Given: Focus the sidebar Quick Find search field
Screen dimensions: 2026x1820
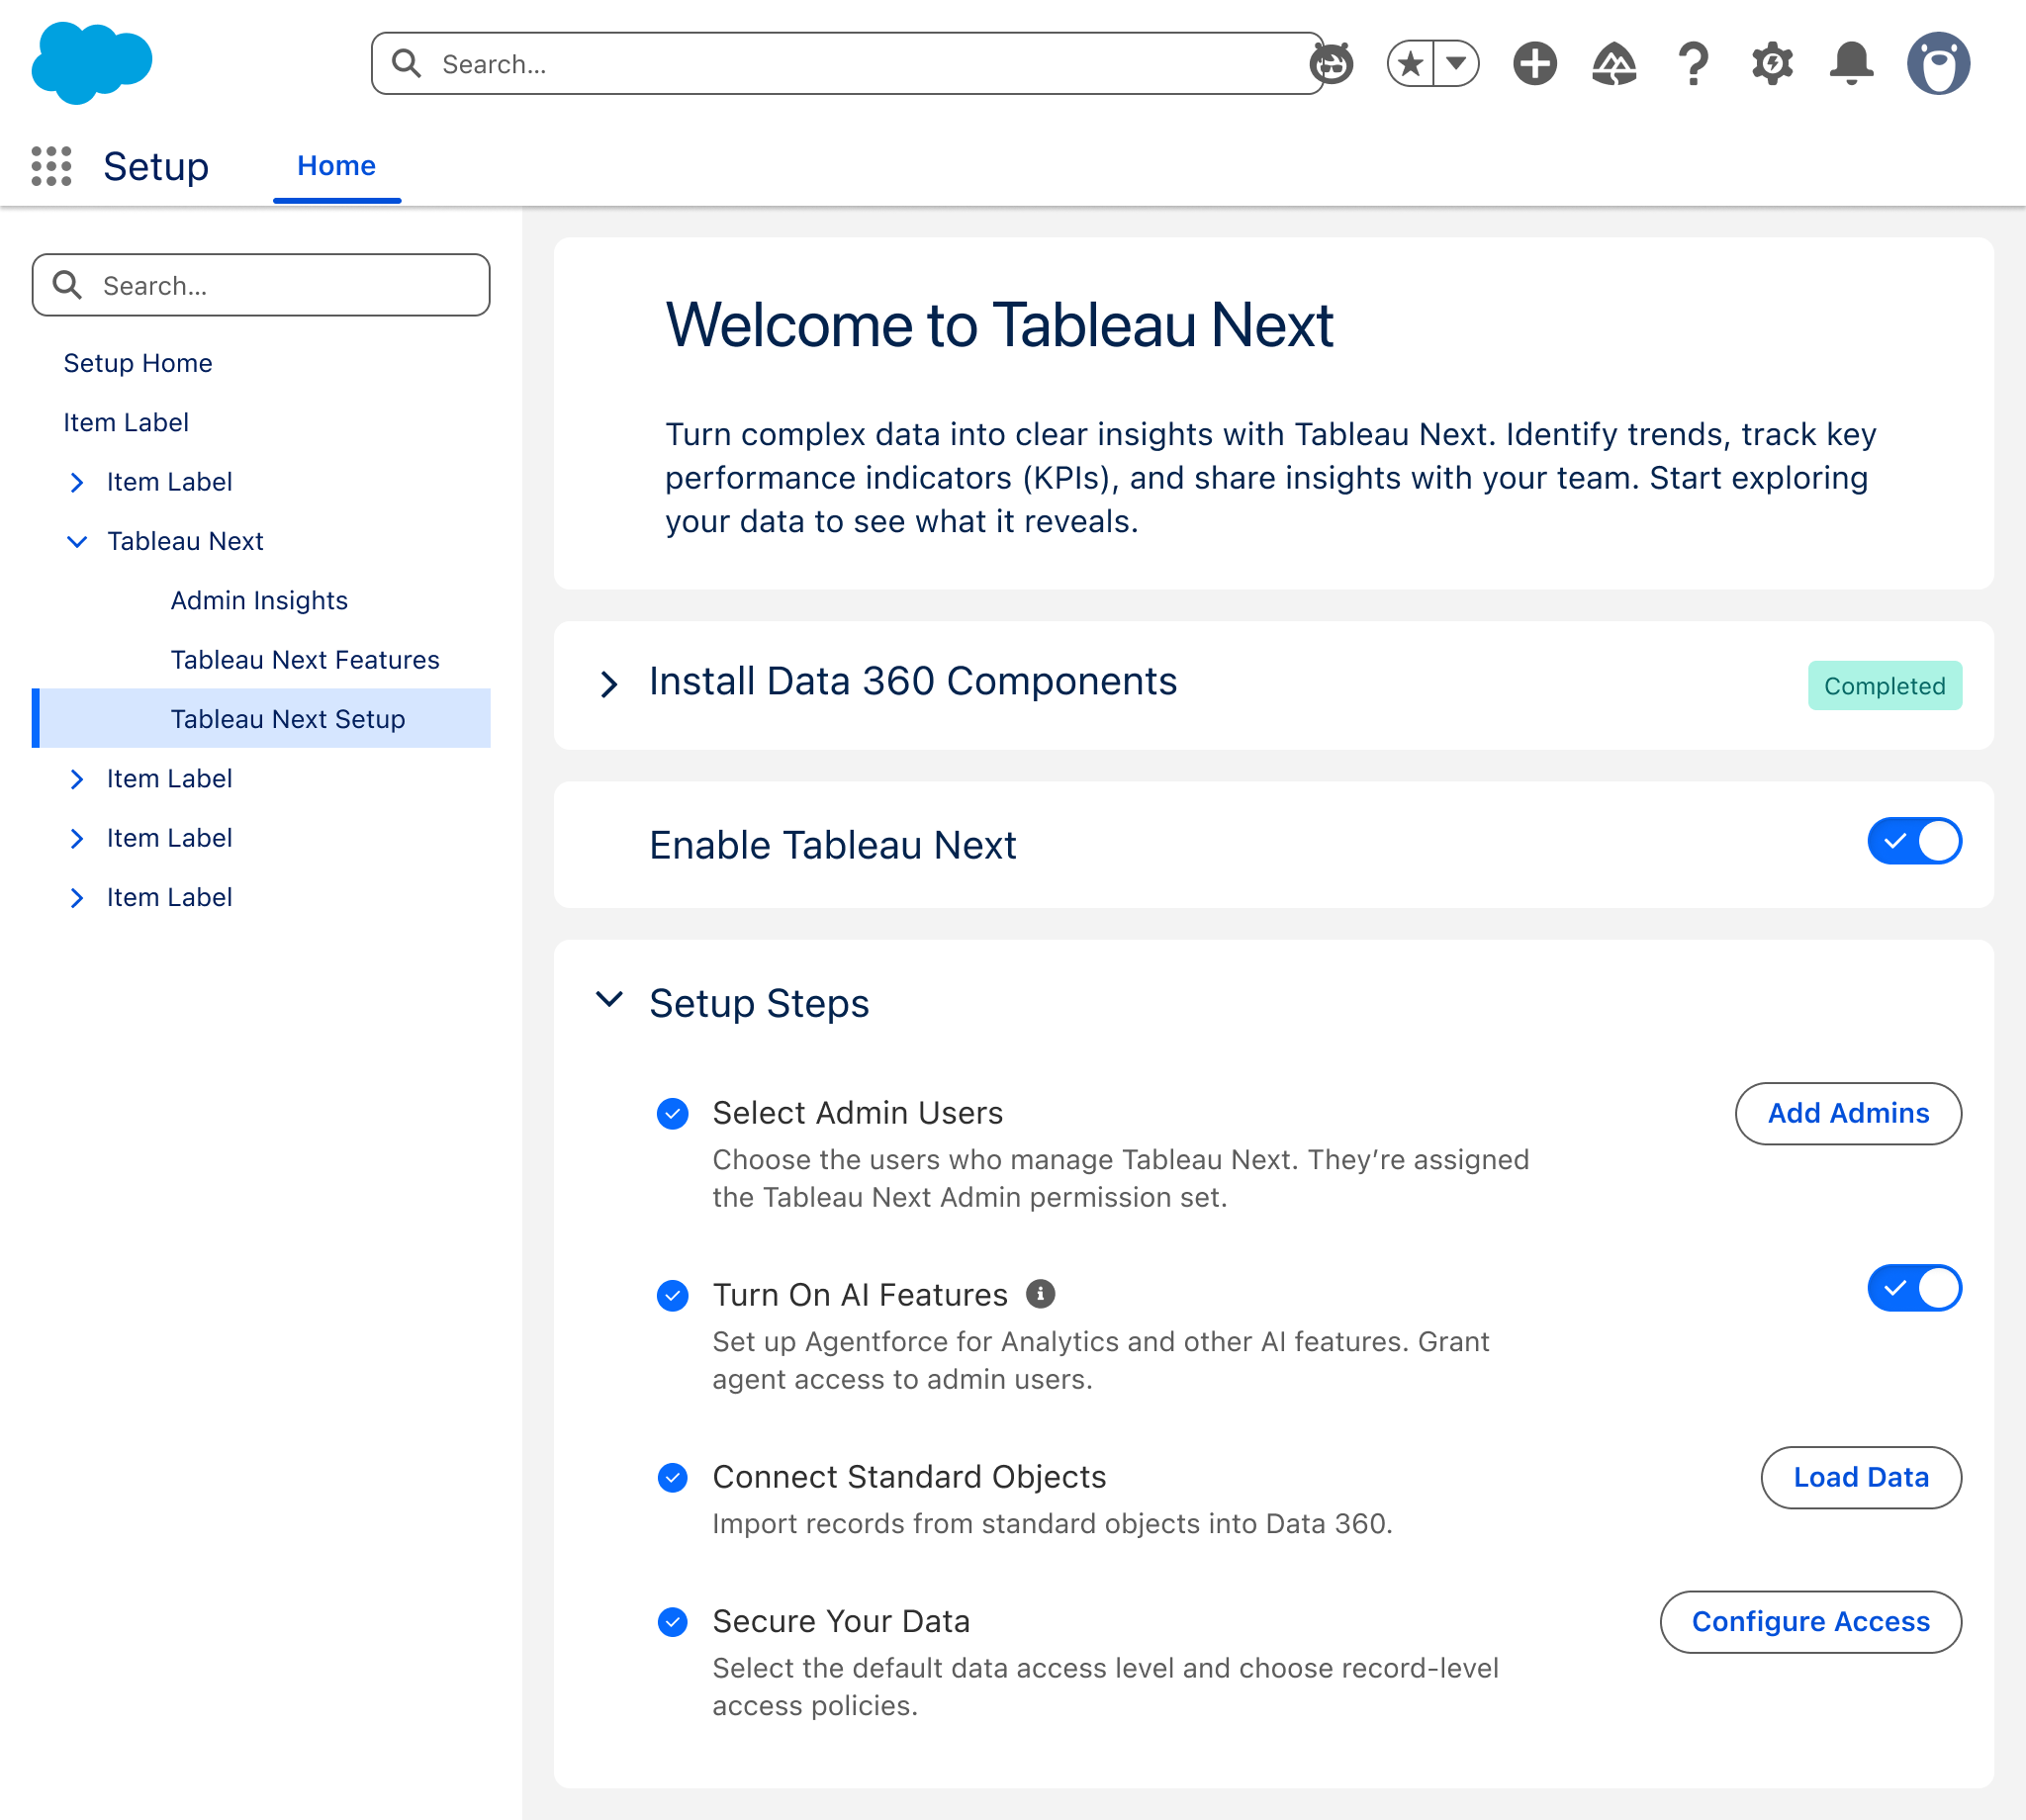Looking at the screenshot, I should click(x=261, y=285).
